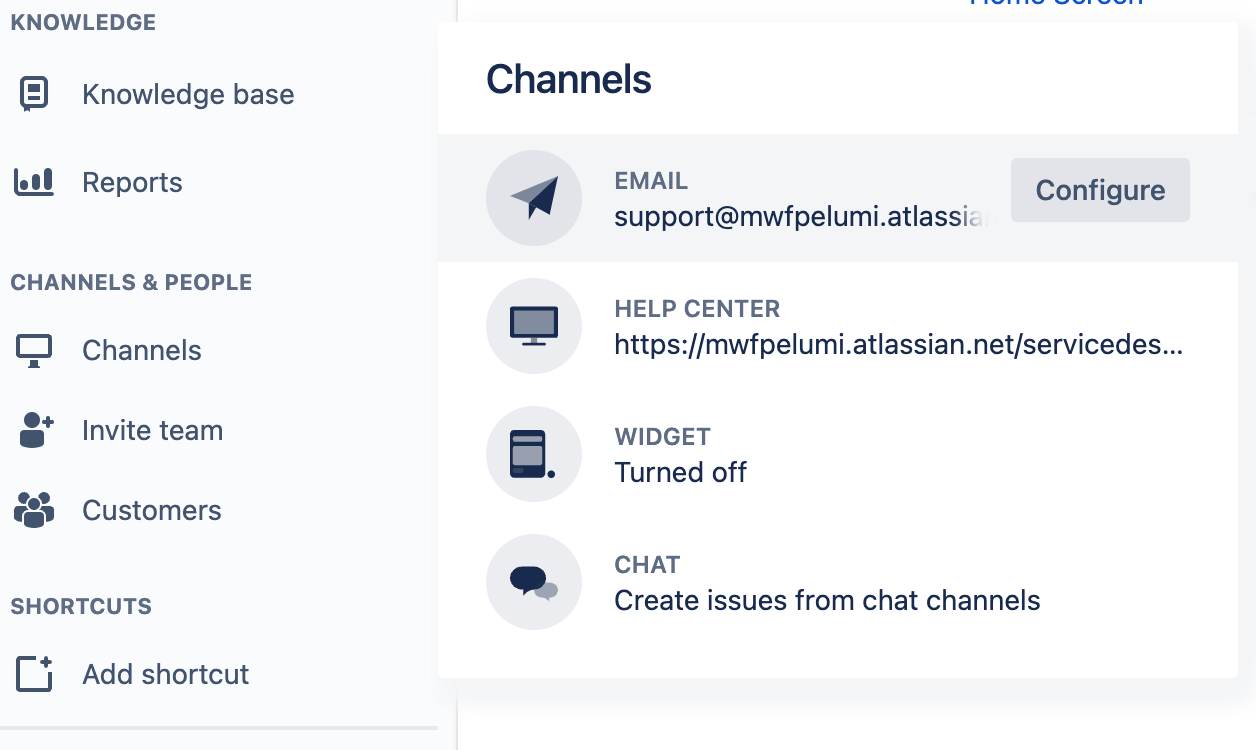Select the Customers group icon
The height and width of the screenshot is (750, 1256).
tap(34, 509)
